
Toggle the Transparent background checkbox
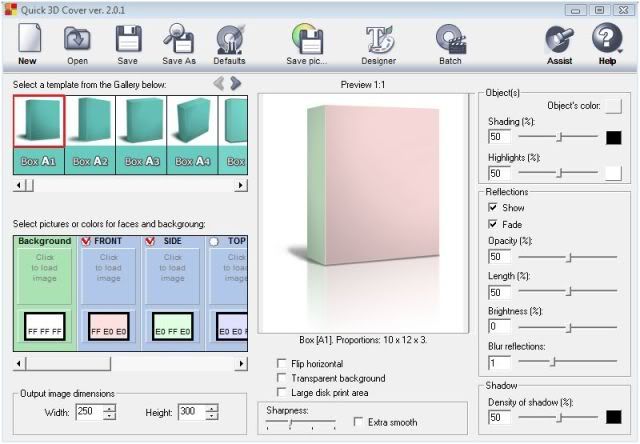click(282, 379)
